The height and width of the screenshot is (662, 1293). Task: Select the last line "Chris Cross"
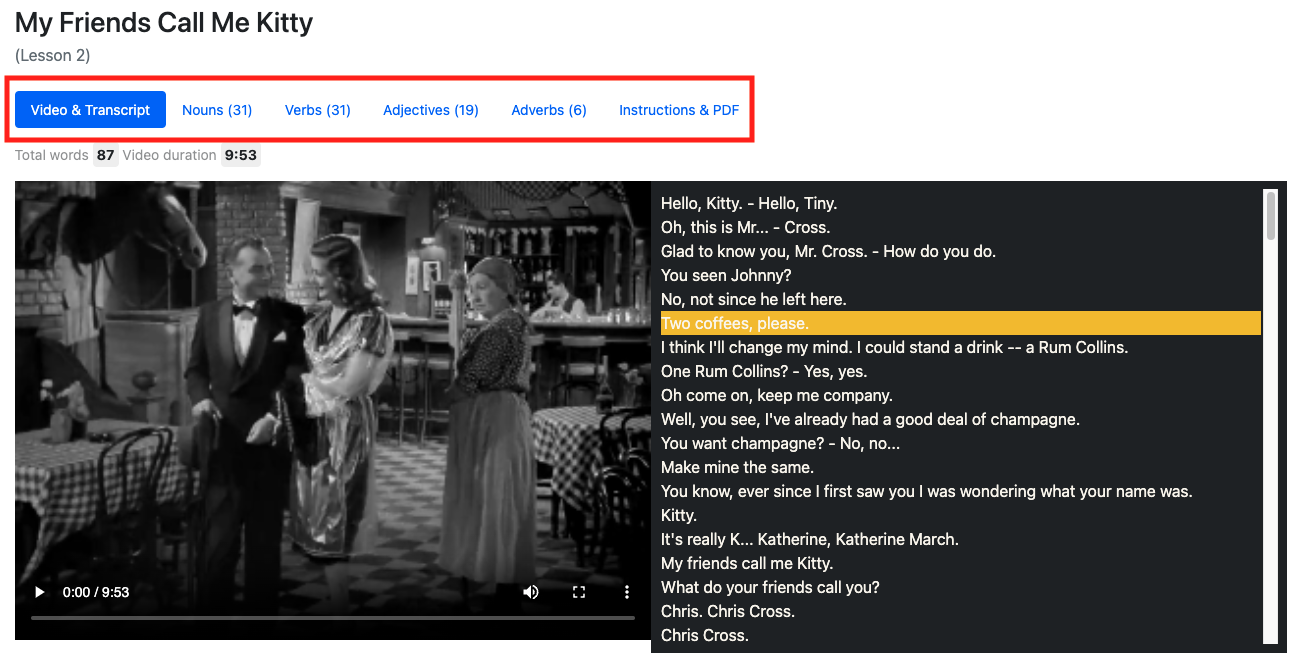[x=704, y=635]
